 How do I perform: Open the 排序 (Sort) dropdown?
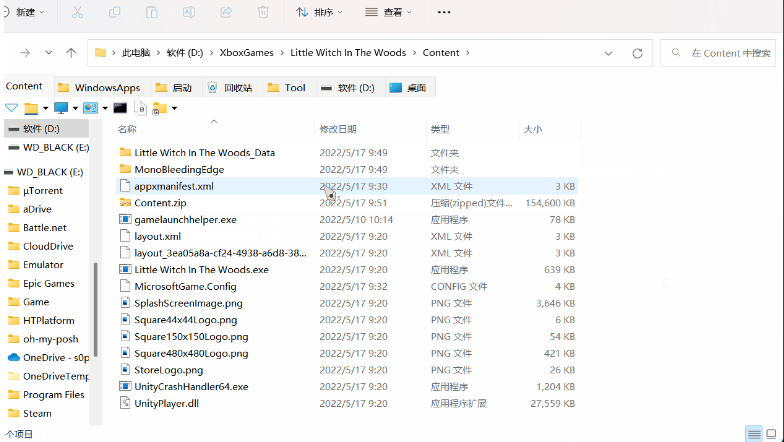(x=319, y=12)
